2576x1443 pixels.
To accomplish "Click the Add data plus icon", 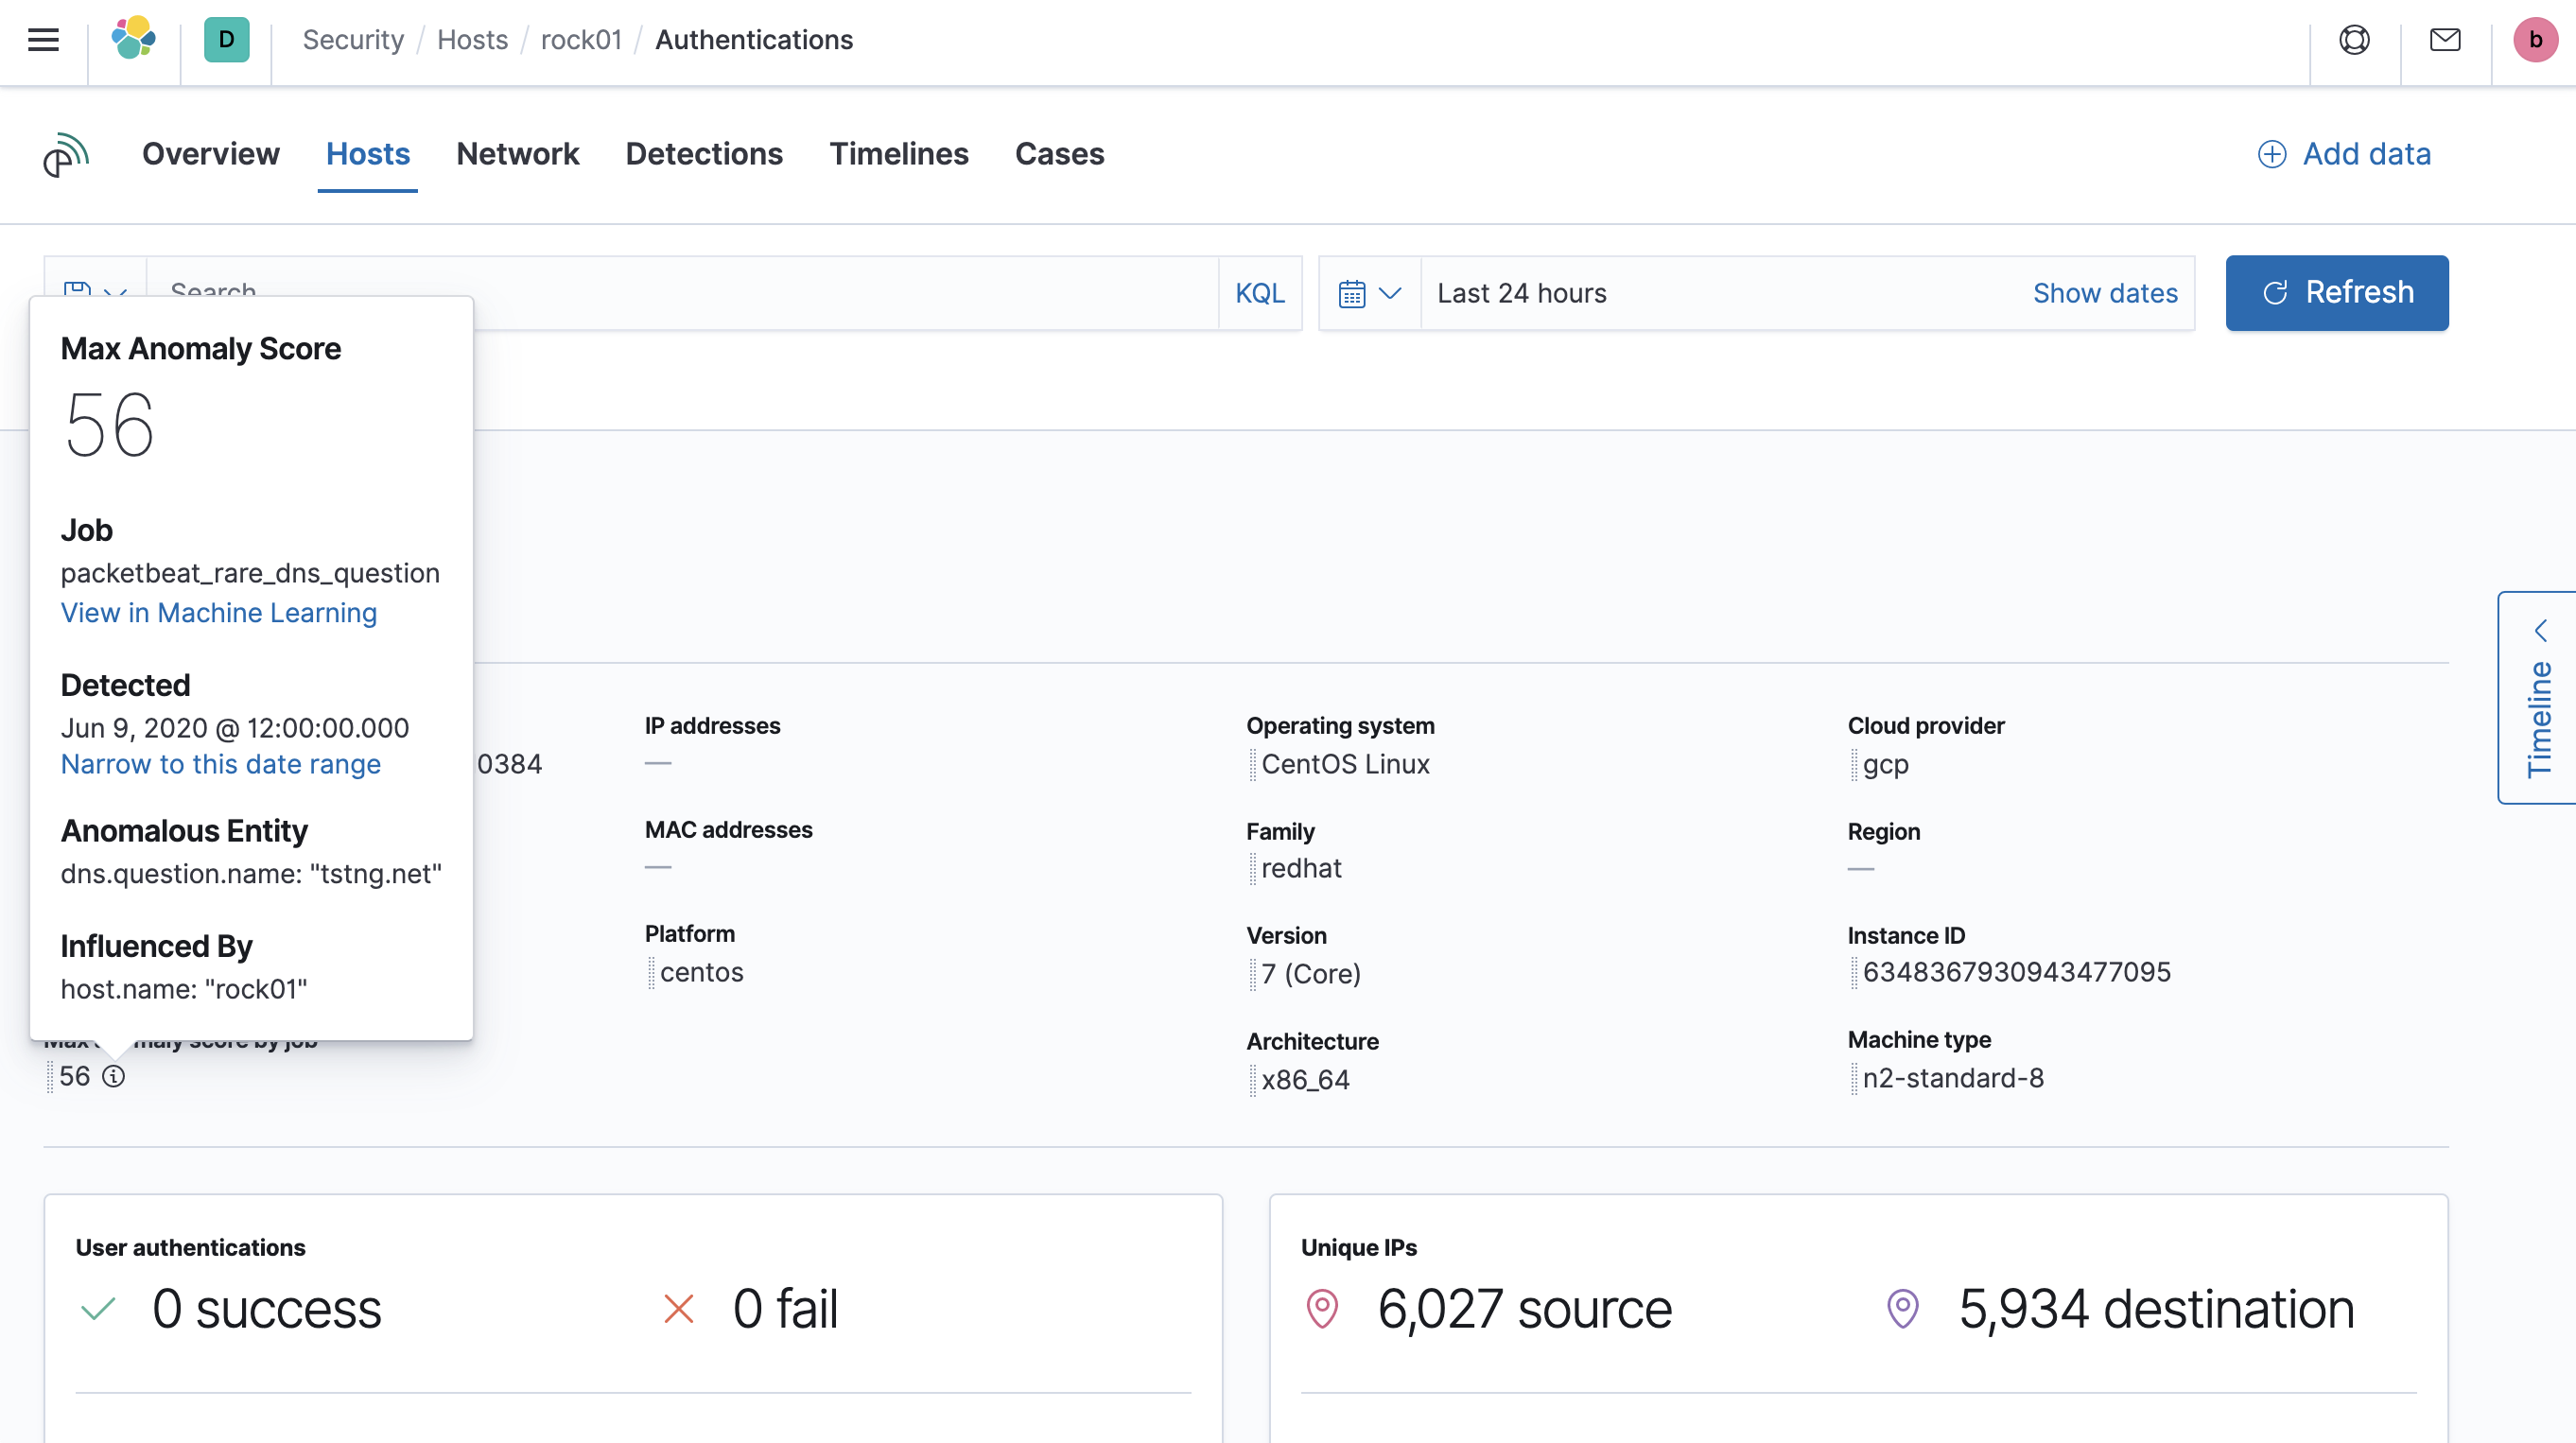I will [2273, 154].
